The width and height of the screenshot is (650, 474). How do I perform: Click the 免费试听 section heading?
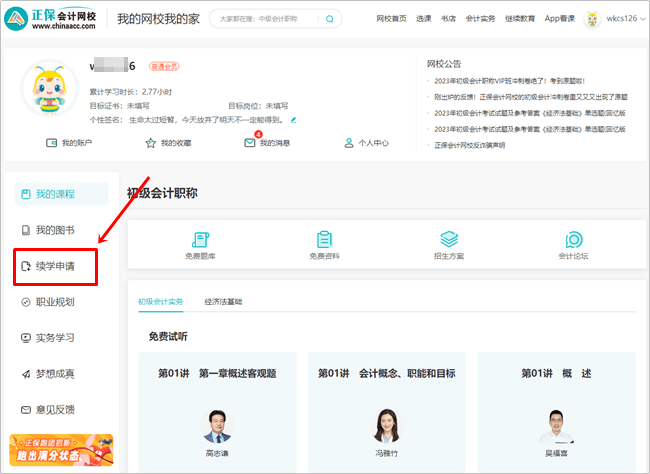(x=168, y=336)
